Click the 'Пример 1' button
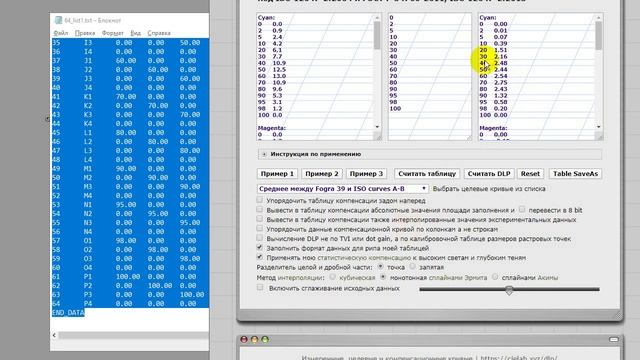640x360 pixels. click(x=277, y=174)
